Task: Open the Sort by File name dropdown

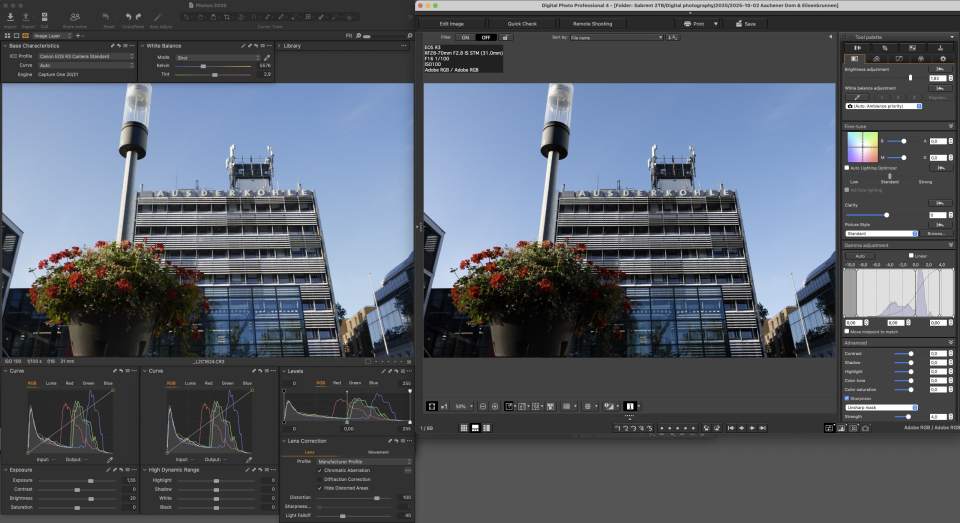Action: pyautogui.click(x=615, y=37)
